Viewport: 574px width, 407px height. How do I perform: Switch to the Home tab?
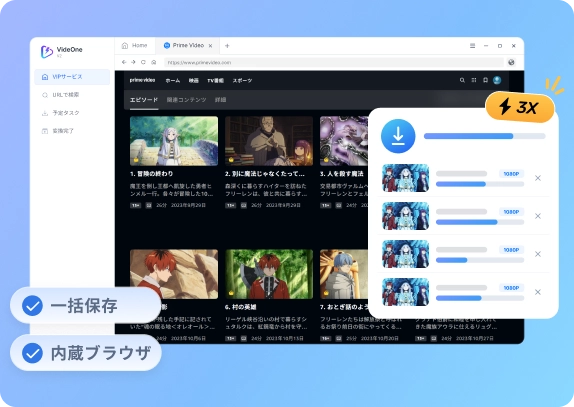point(134,45)
